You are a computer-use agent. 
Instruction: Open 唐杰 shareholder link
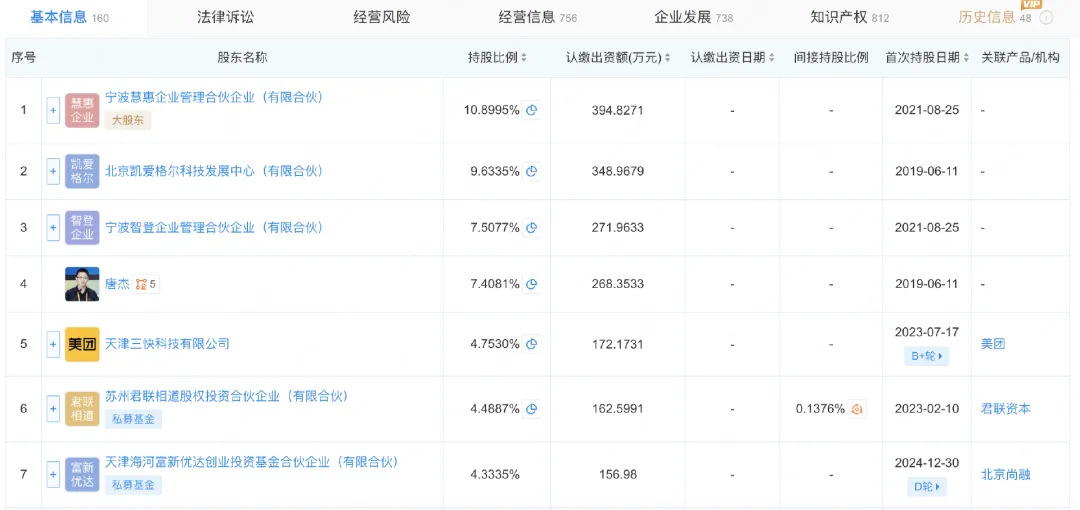[x=116, y=284]
